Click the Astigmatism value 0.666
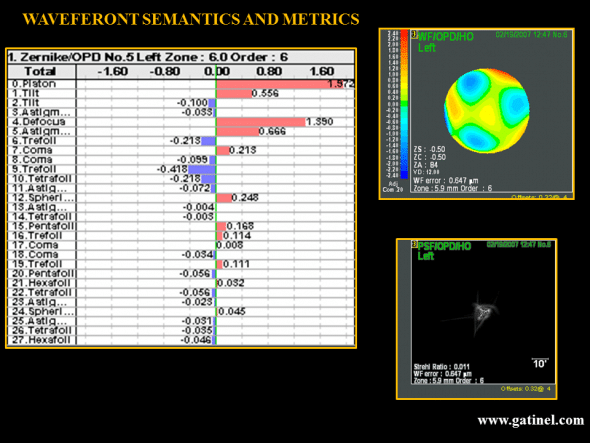This screenshot has height=443, width=590. (x=272, y=131)
